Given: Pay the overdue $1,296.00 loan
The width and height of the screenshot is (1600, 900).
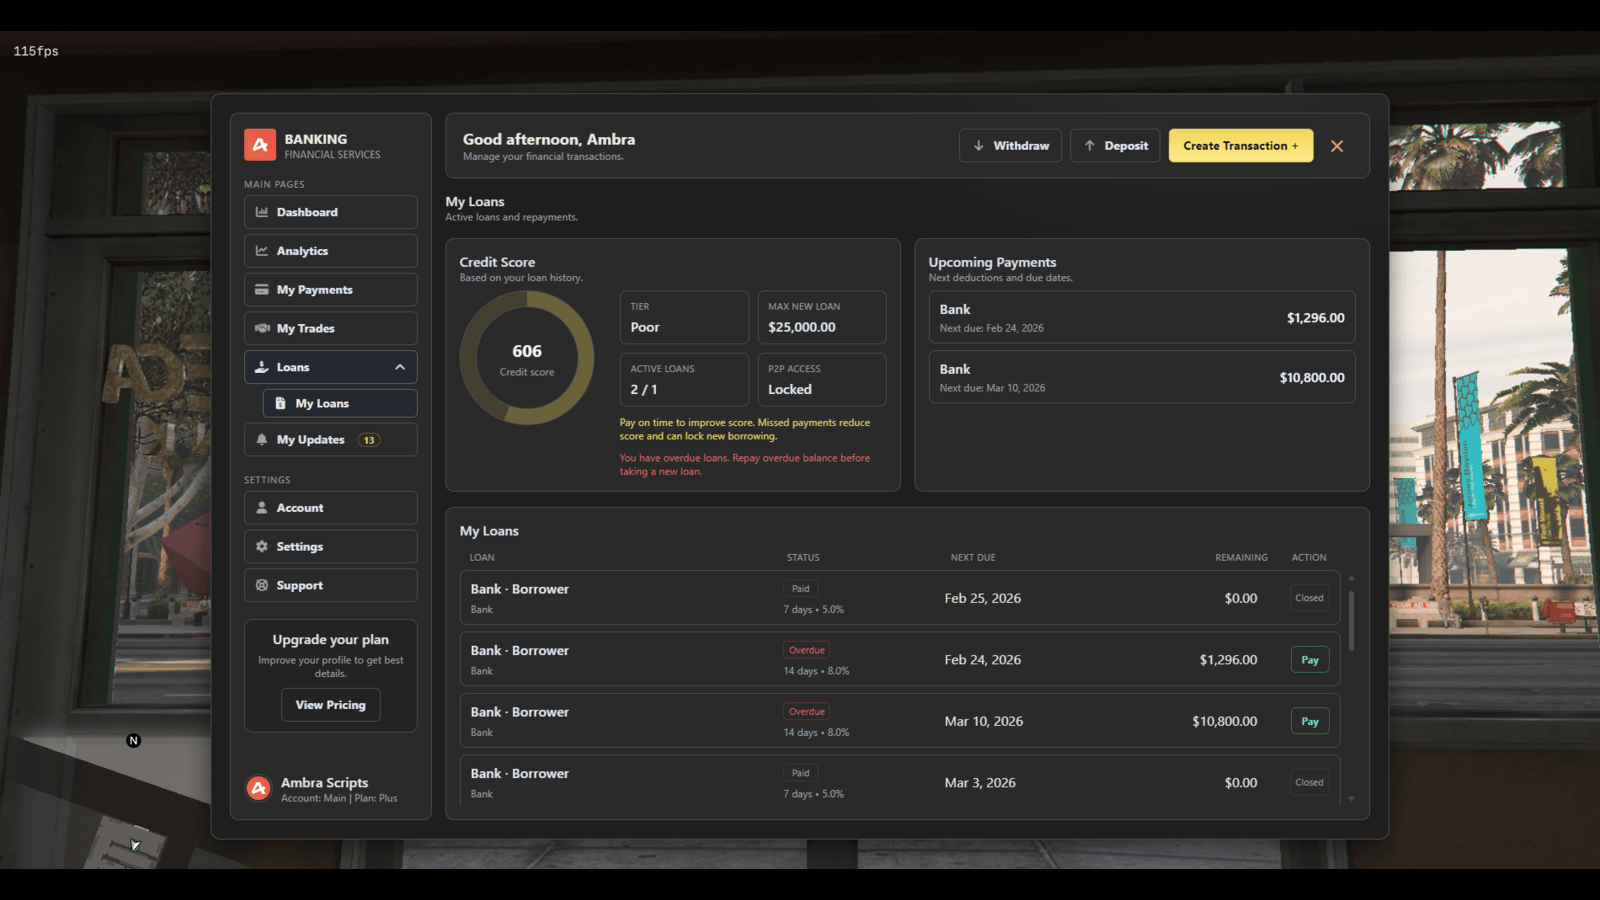Looking at the screenshot, I should pos(1309,659).
